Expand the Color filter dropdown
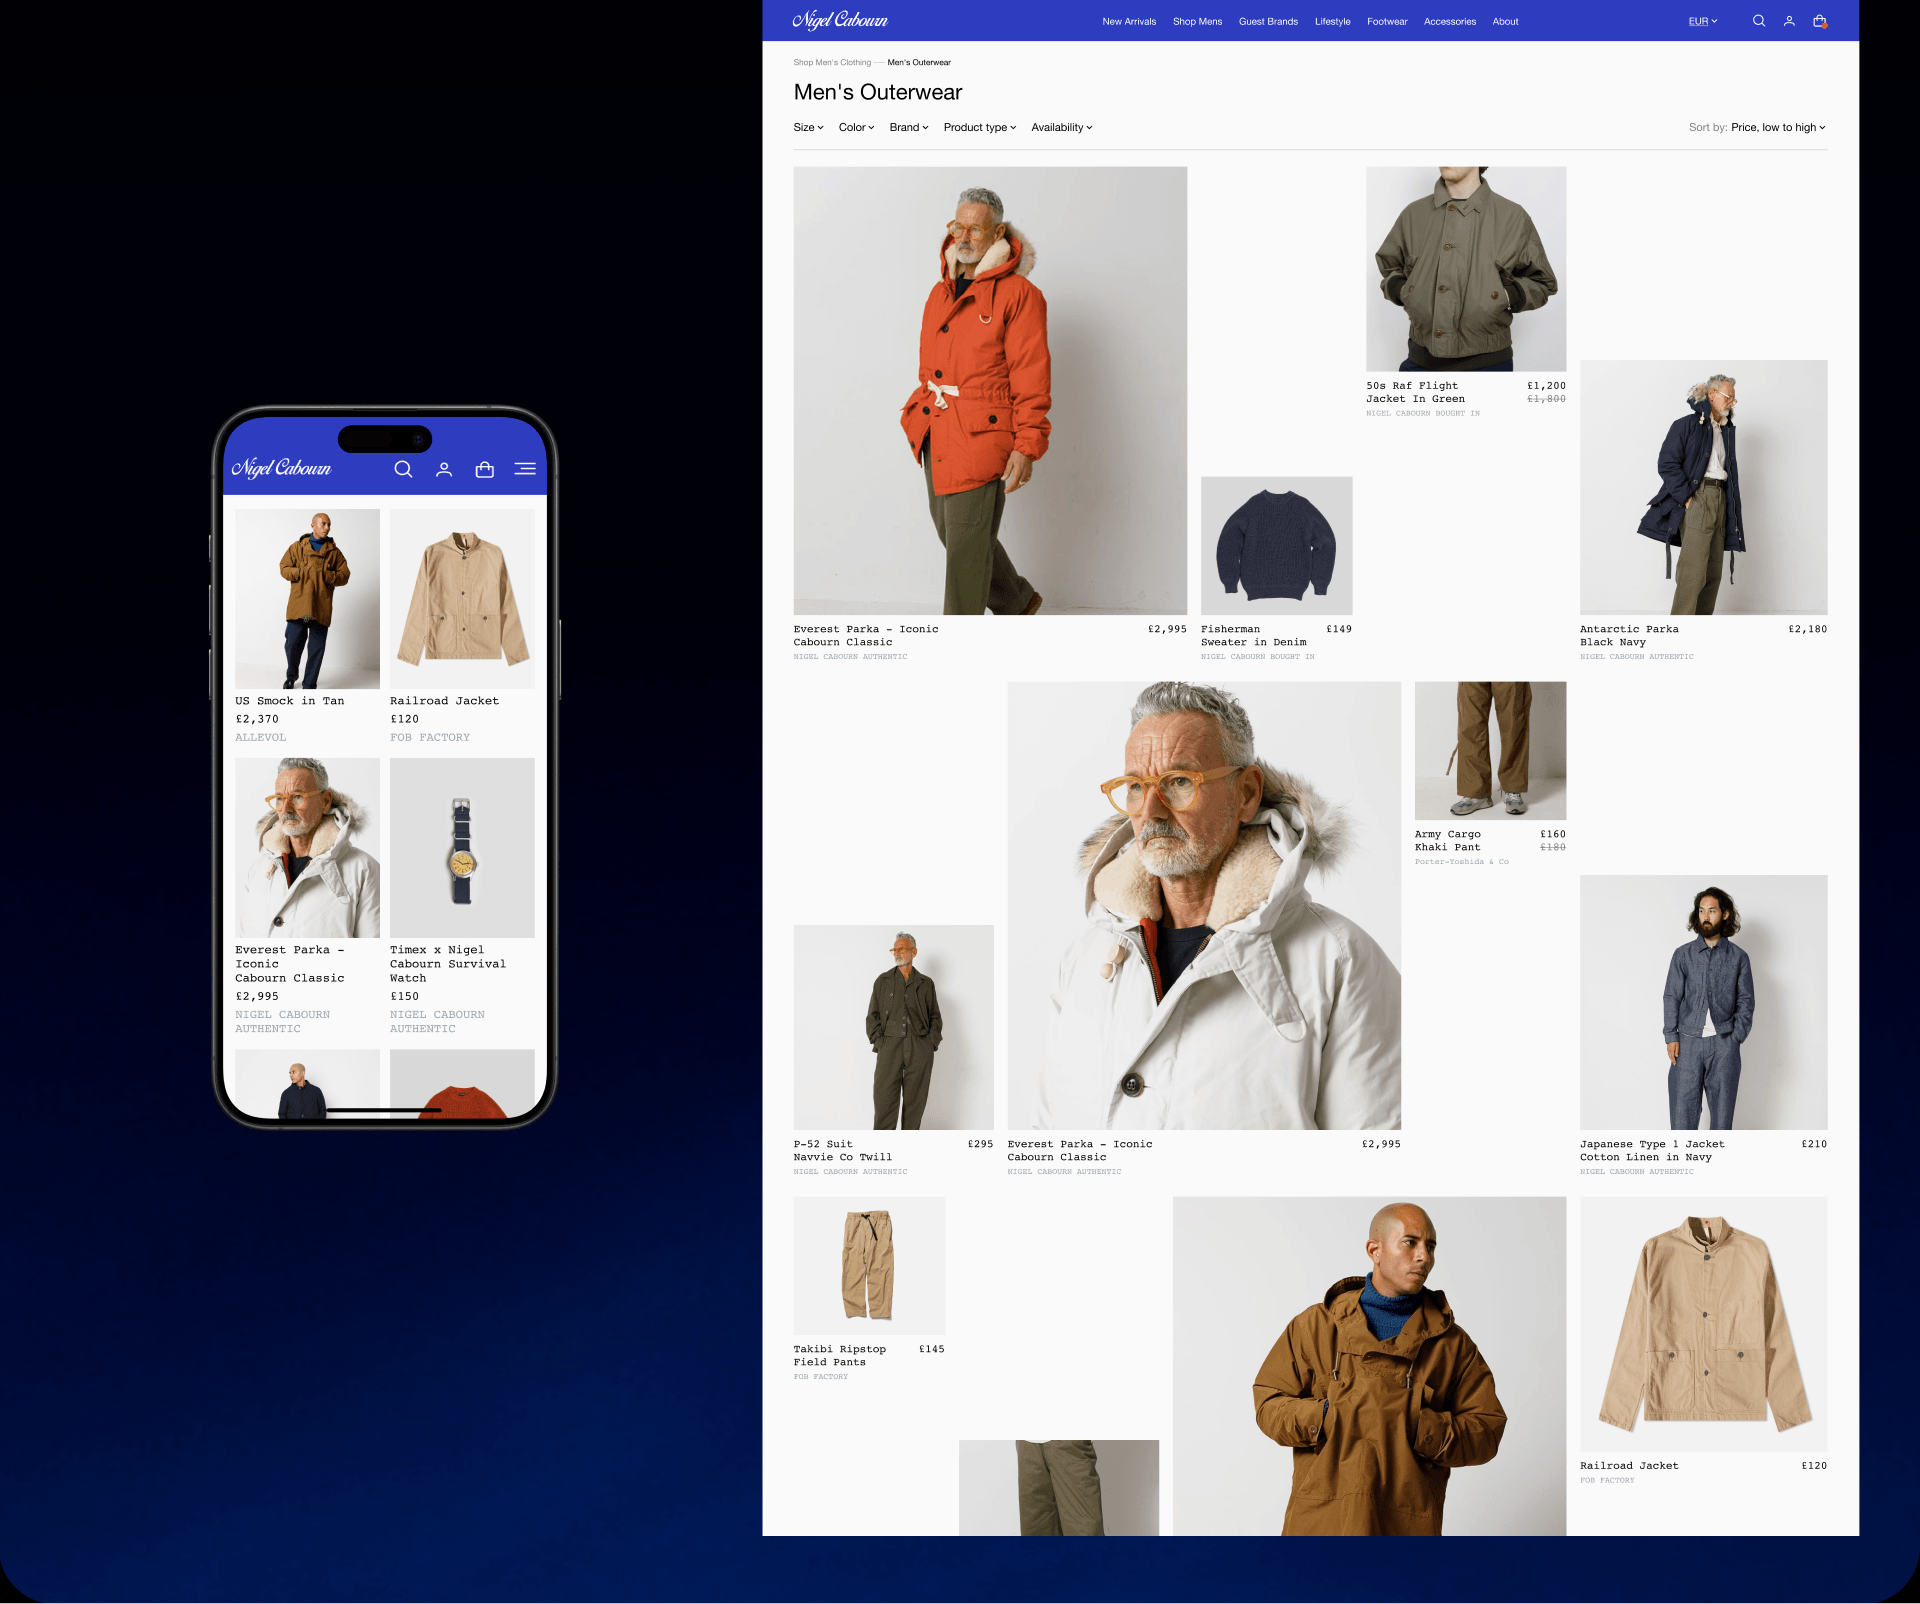The height and width of the screenshot is (1604, 1920). click(856, 127)
